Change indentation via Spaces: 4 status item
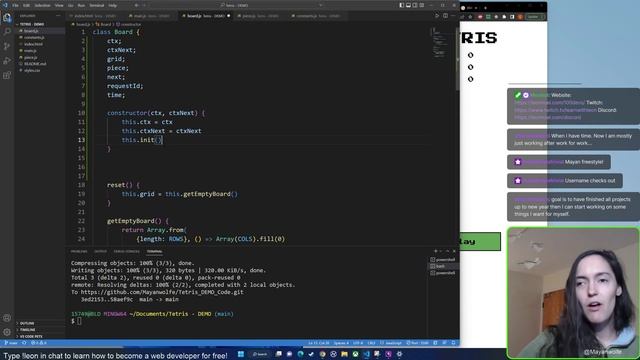The width and height of the screenshot is (640, 360). point(341,343)
